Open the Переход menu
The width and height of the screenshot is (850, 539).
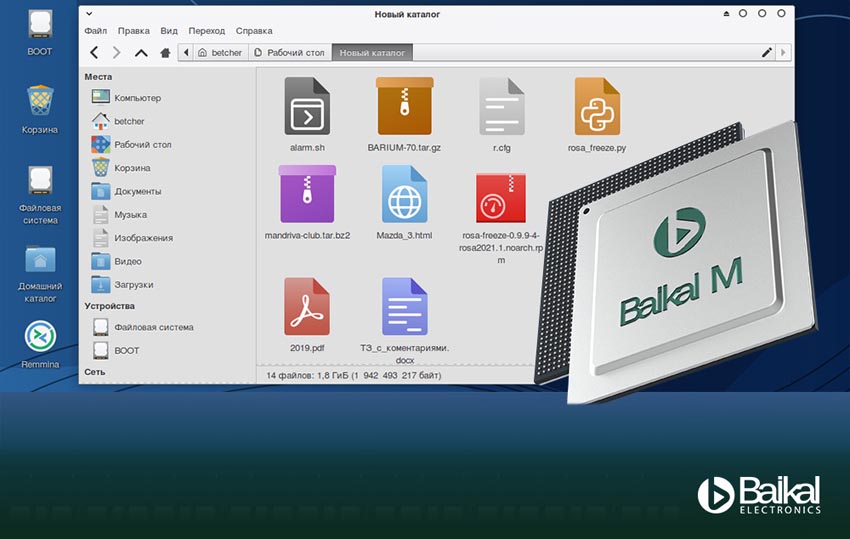[x=207, y=31]
